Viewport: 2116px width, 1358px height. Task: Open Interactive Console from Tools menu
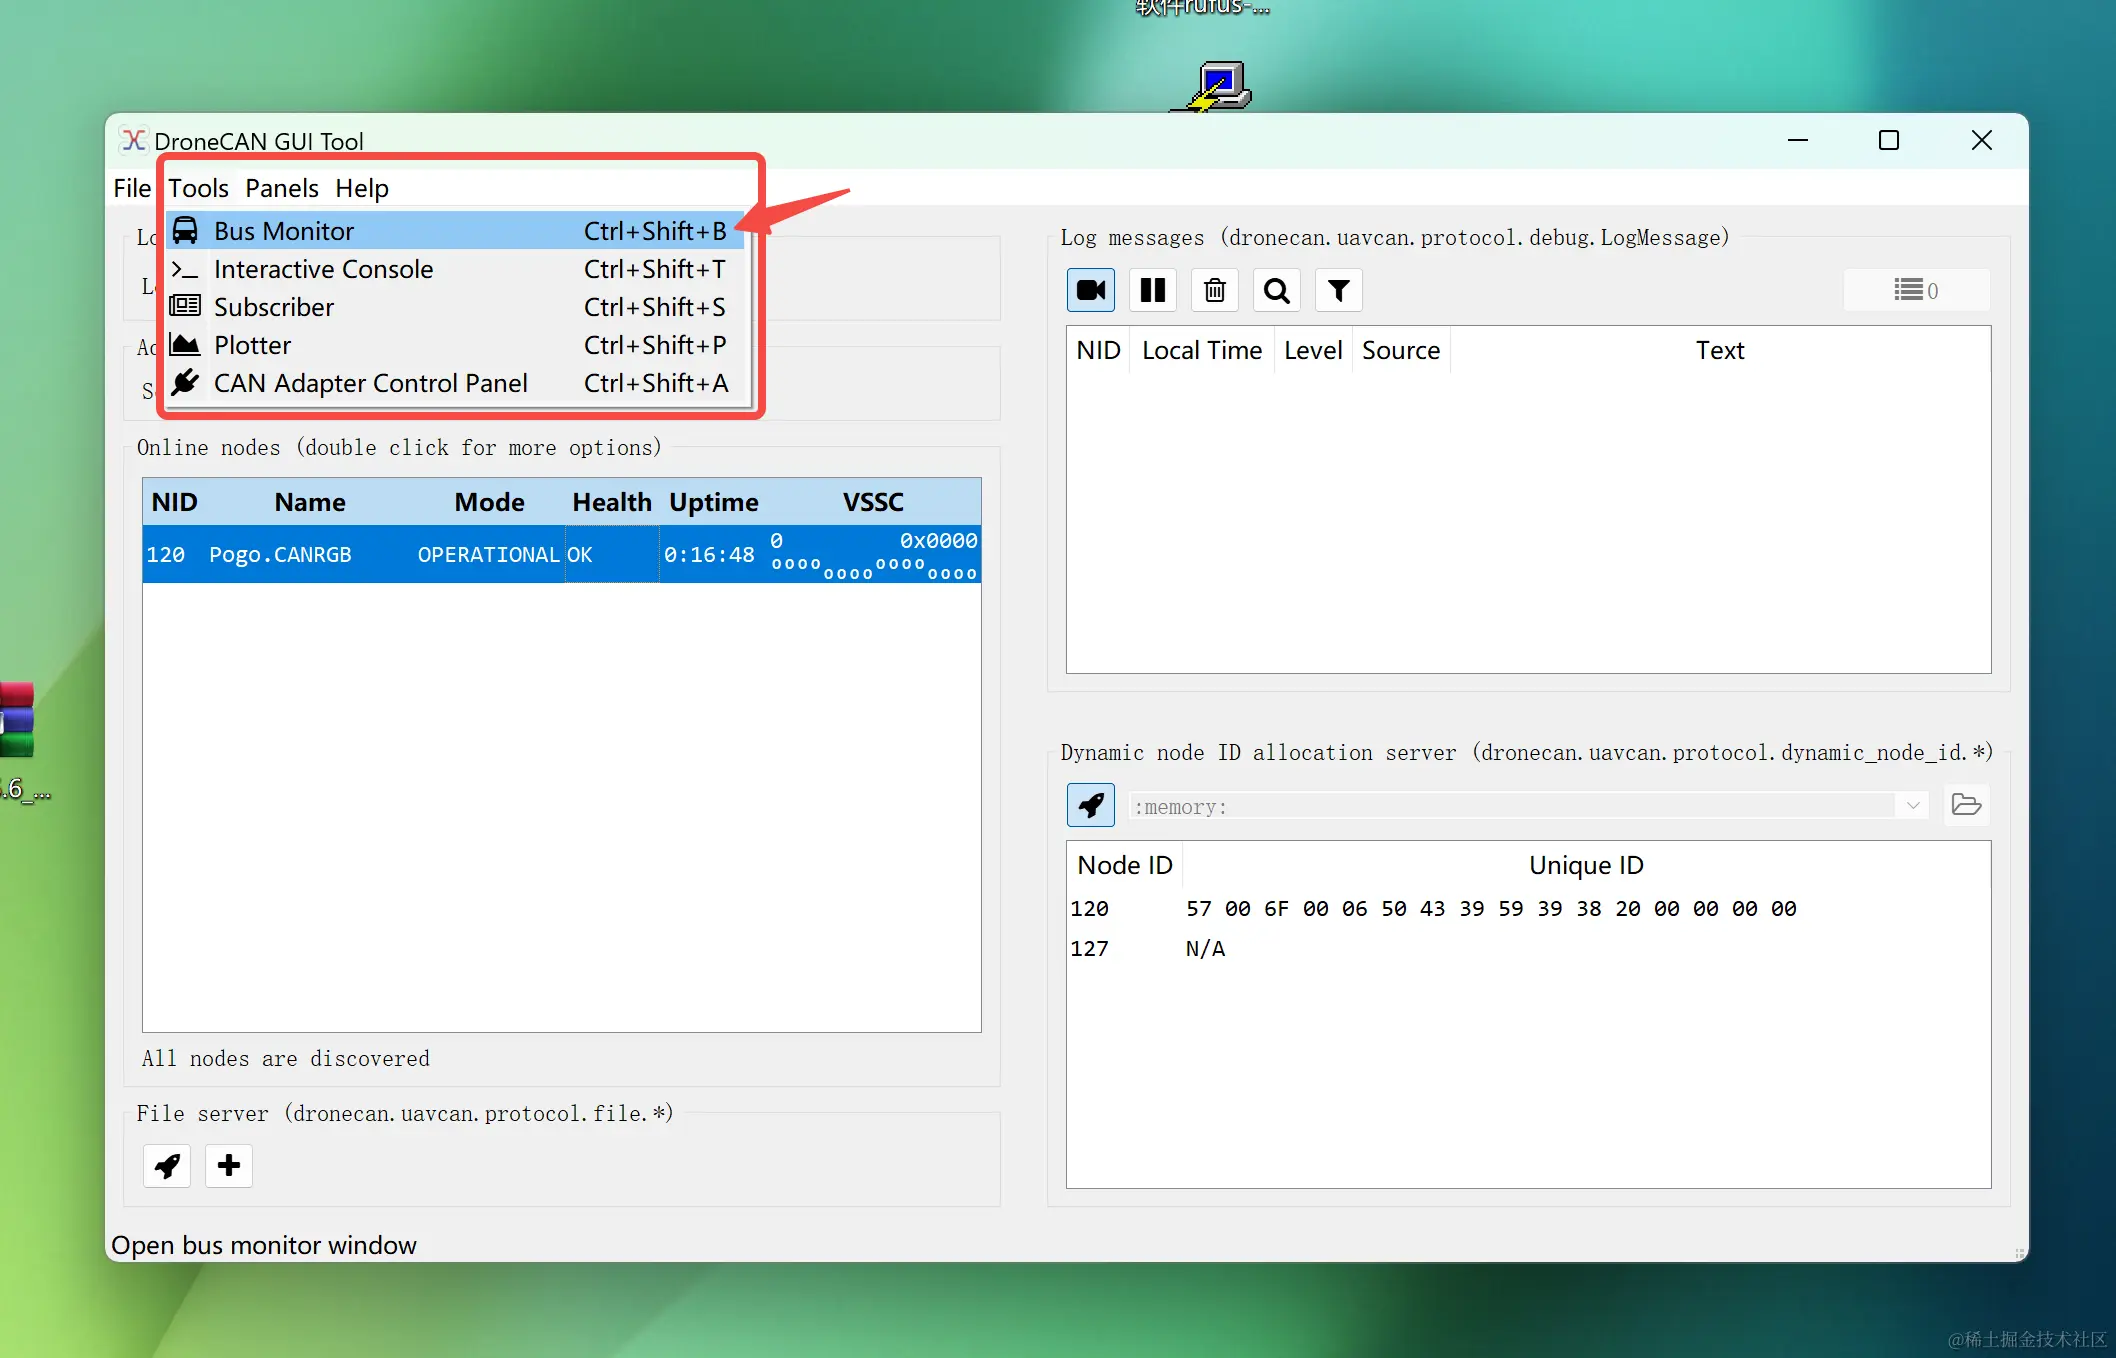[x=323, y=269]
